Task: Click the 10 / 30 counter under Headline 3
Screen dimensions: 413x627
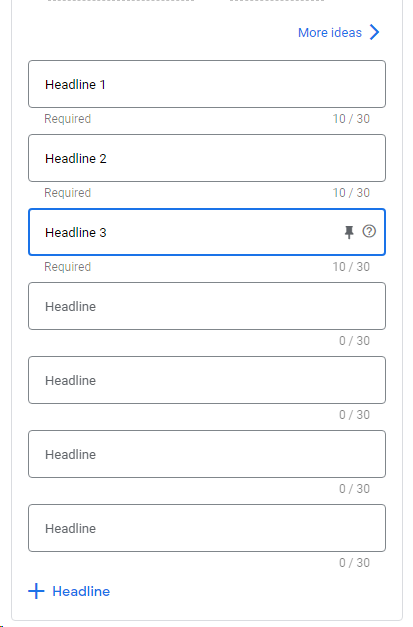Action: (351, 267)
